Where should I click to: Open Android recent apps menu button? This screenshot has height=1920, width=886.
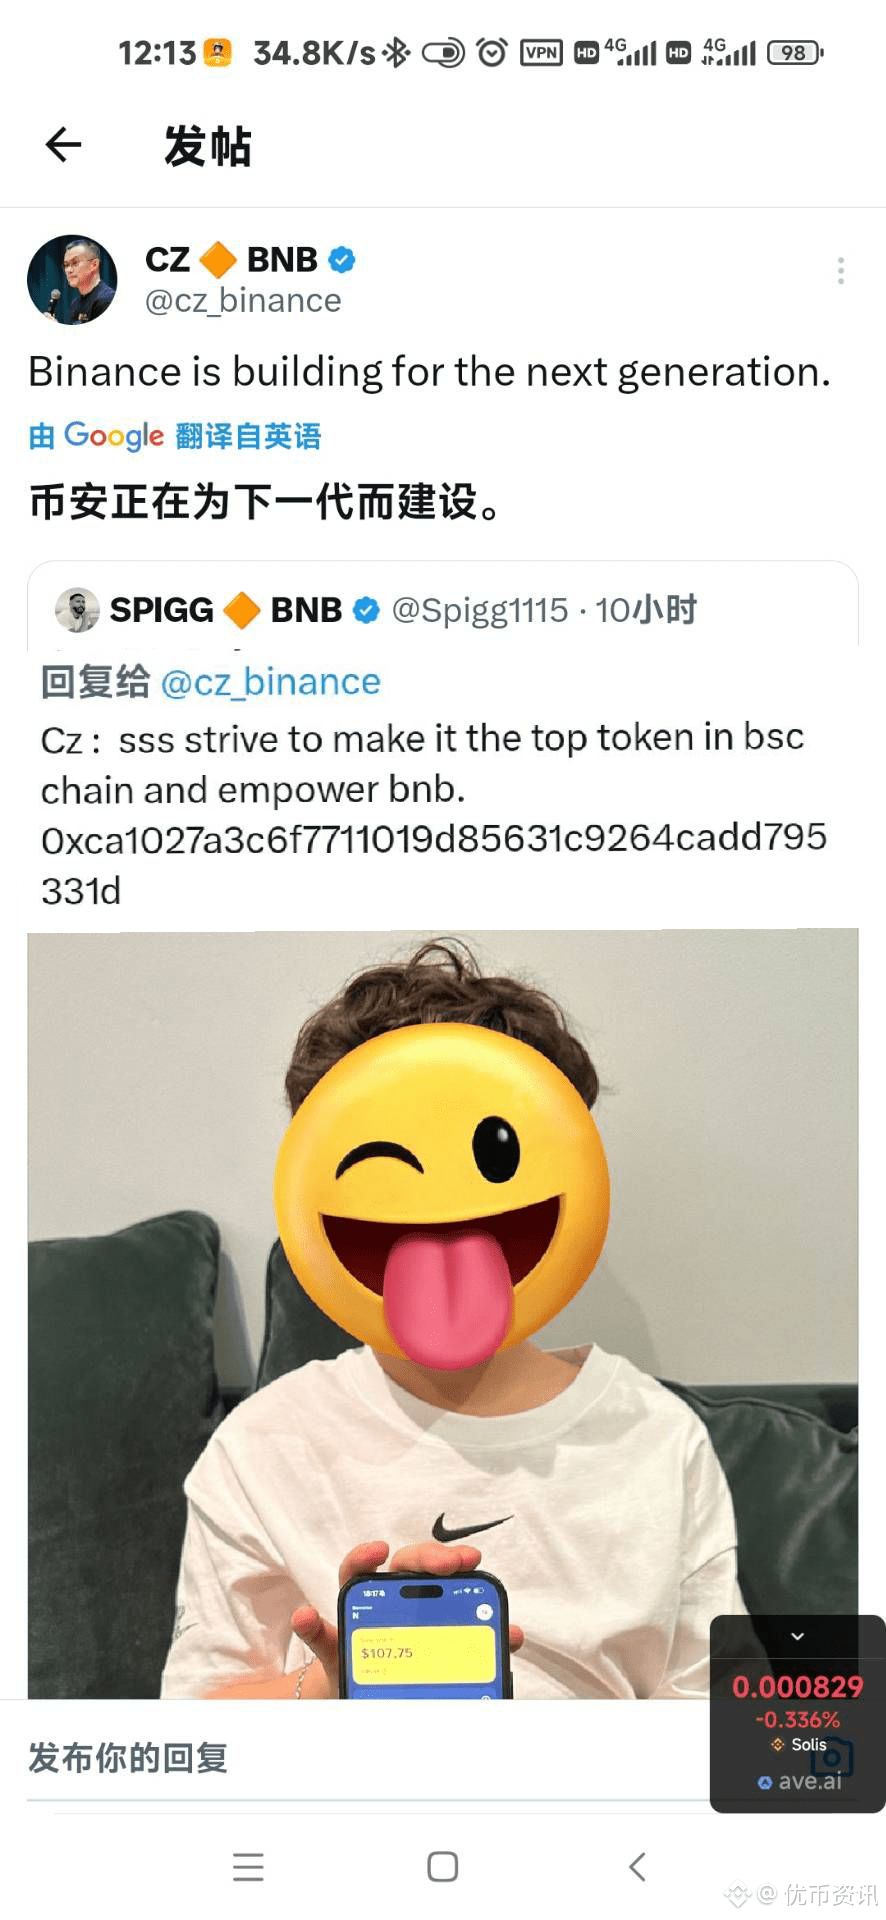click(x=248, y=1866)
